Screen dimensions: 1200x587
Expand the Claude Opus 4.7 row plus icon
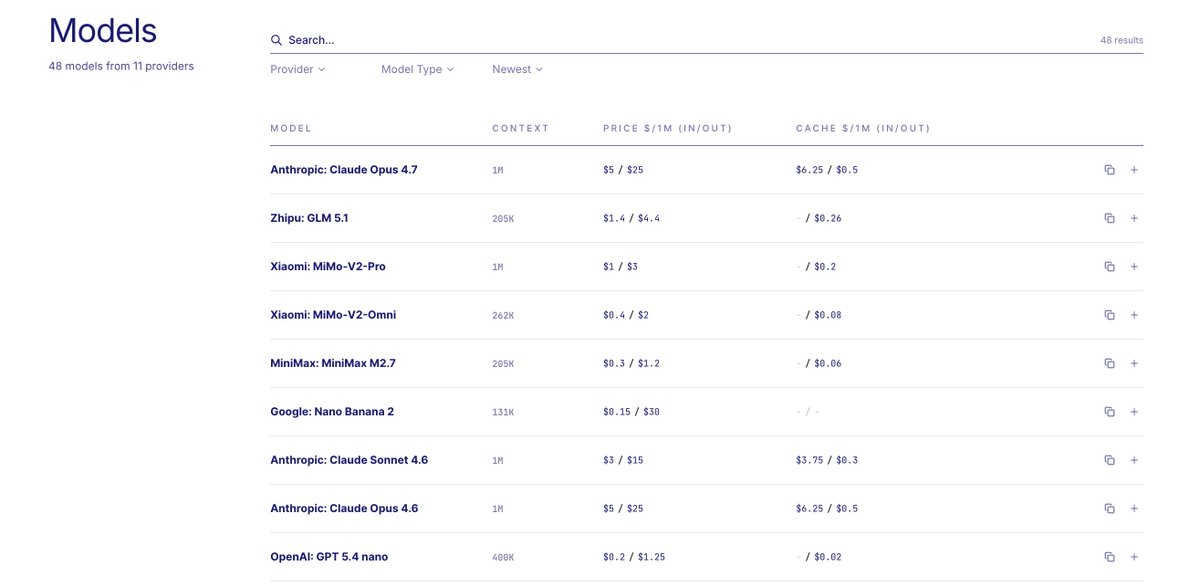coord(1134,170)
